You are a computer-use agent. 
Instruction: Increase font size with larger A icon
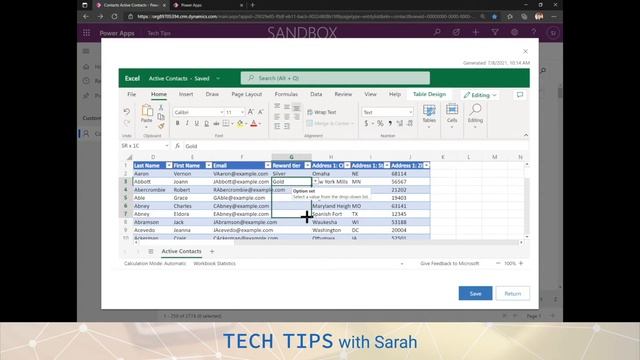[x=251, y=112]
